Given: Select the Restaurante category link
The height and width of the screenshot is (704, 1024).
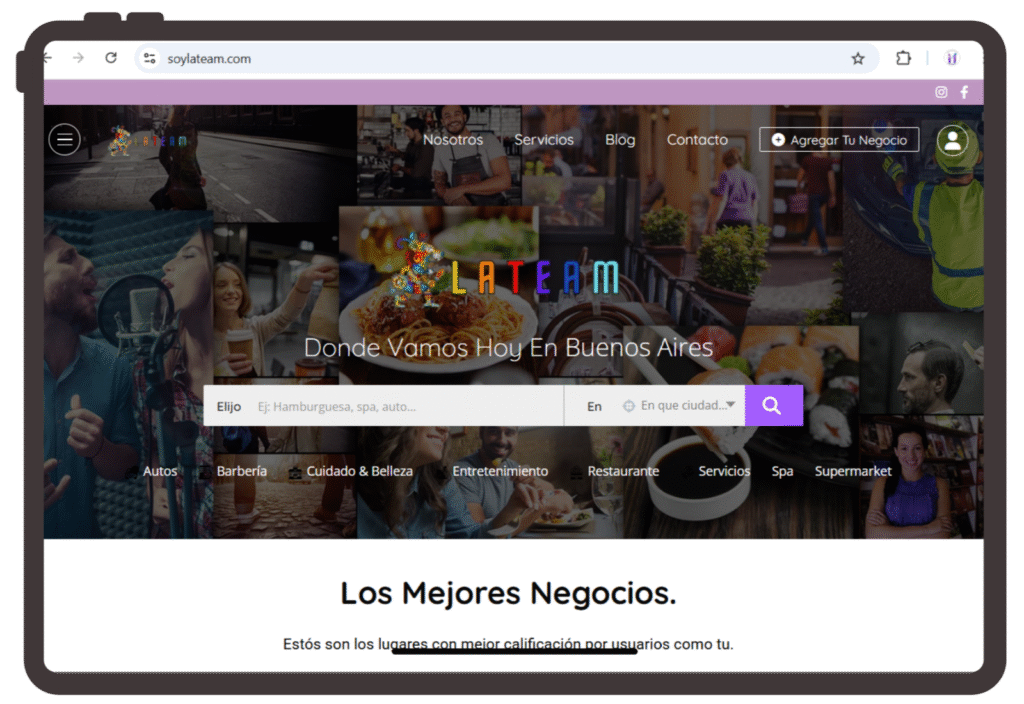Looking at the screenshot, I should coord(623,471).
